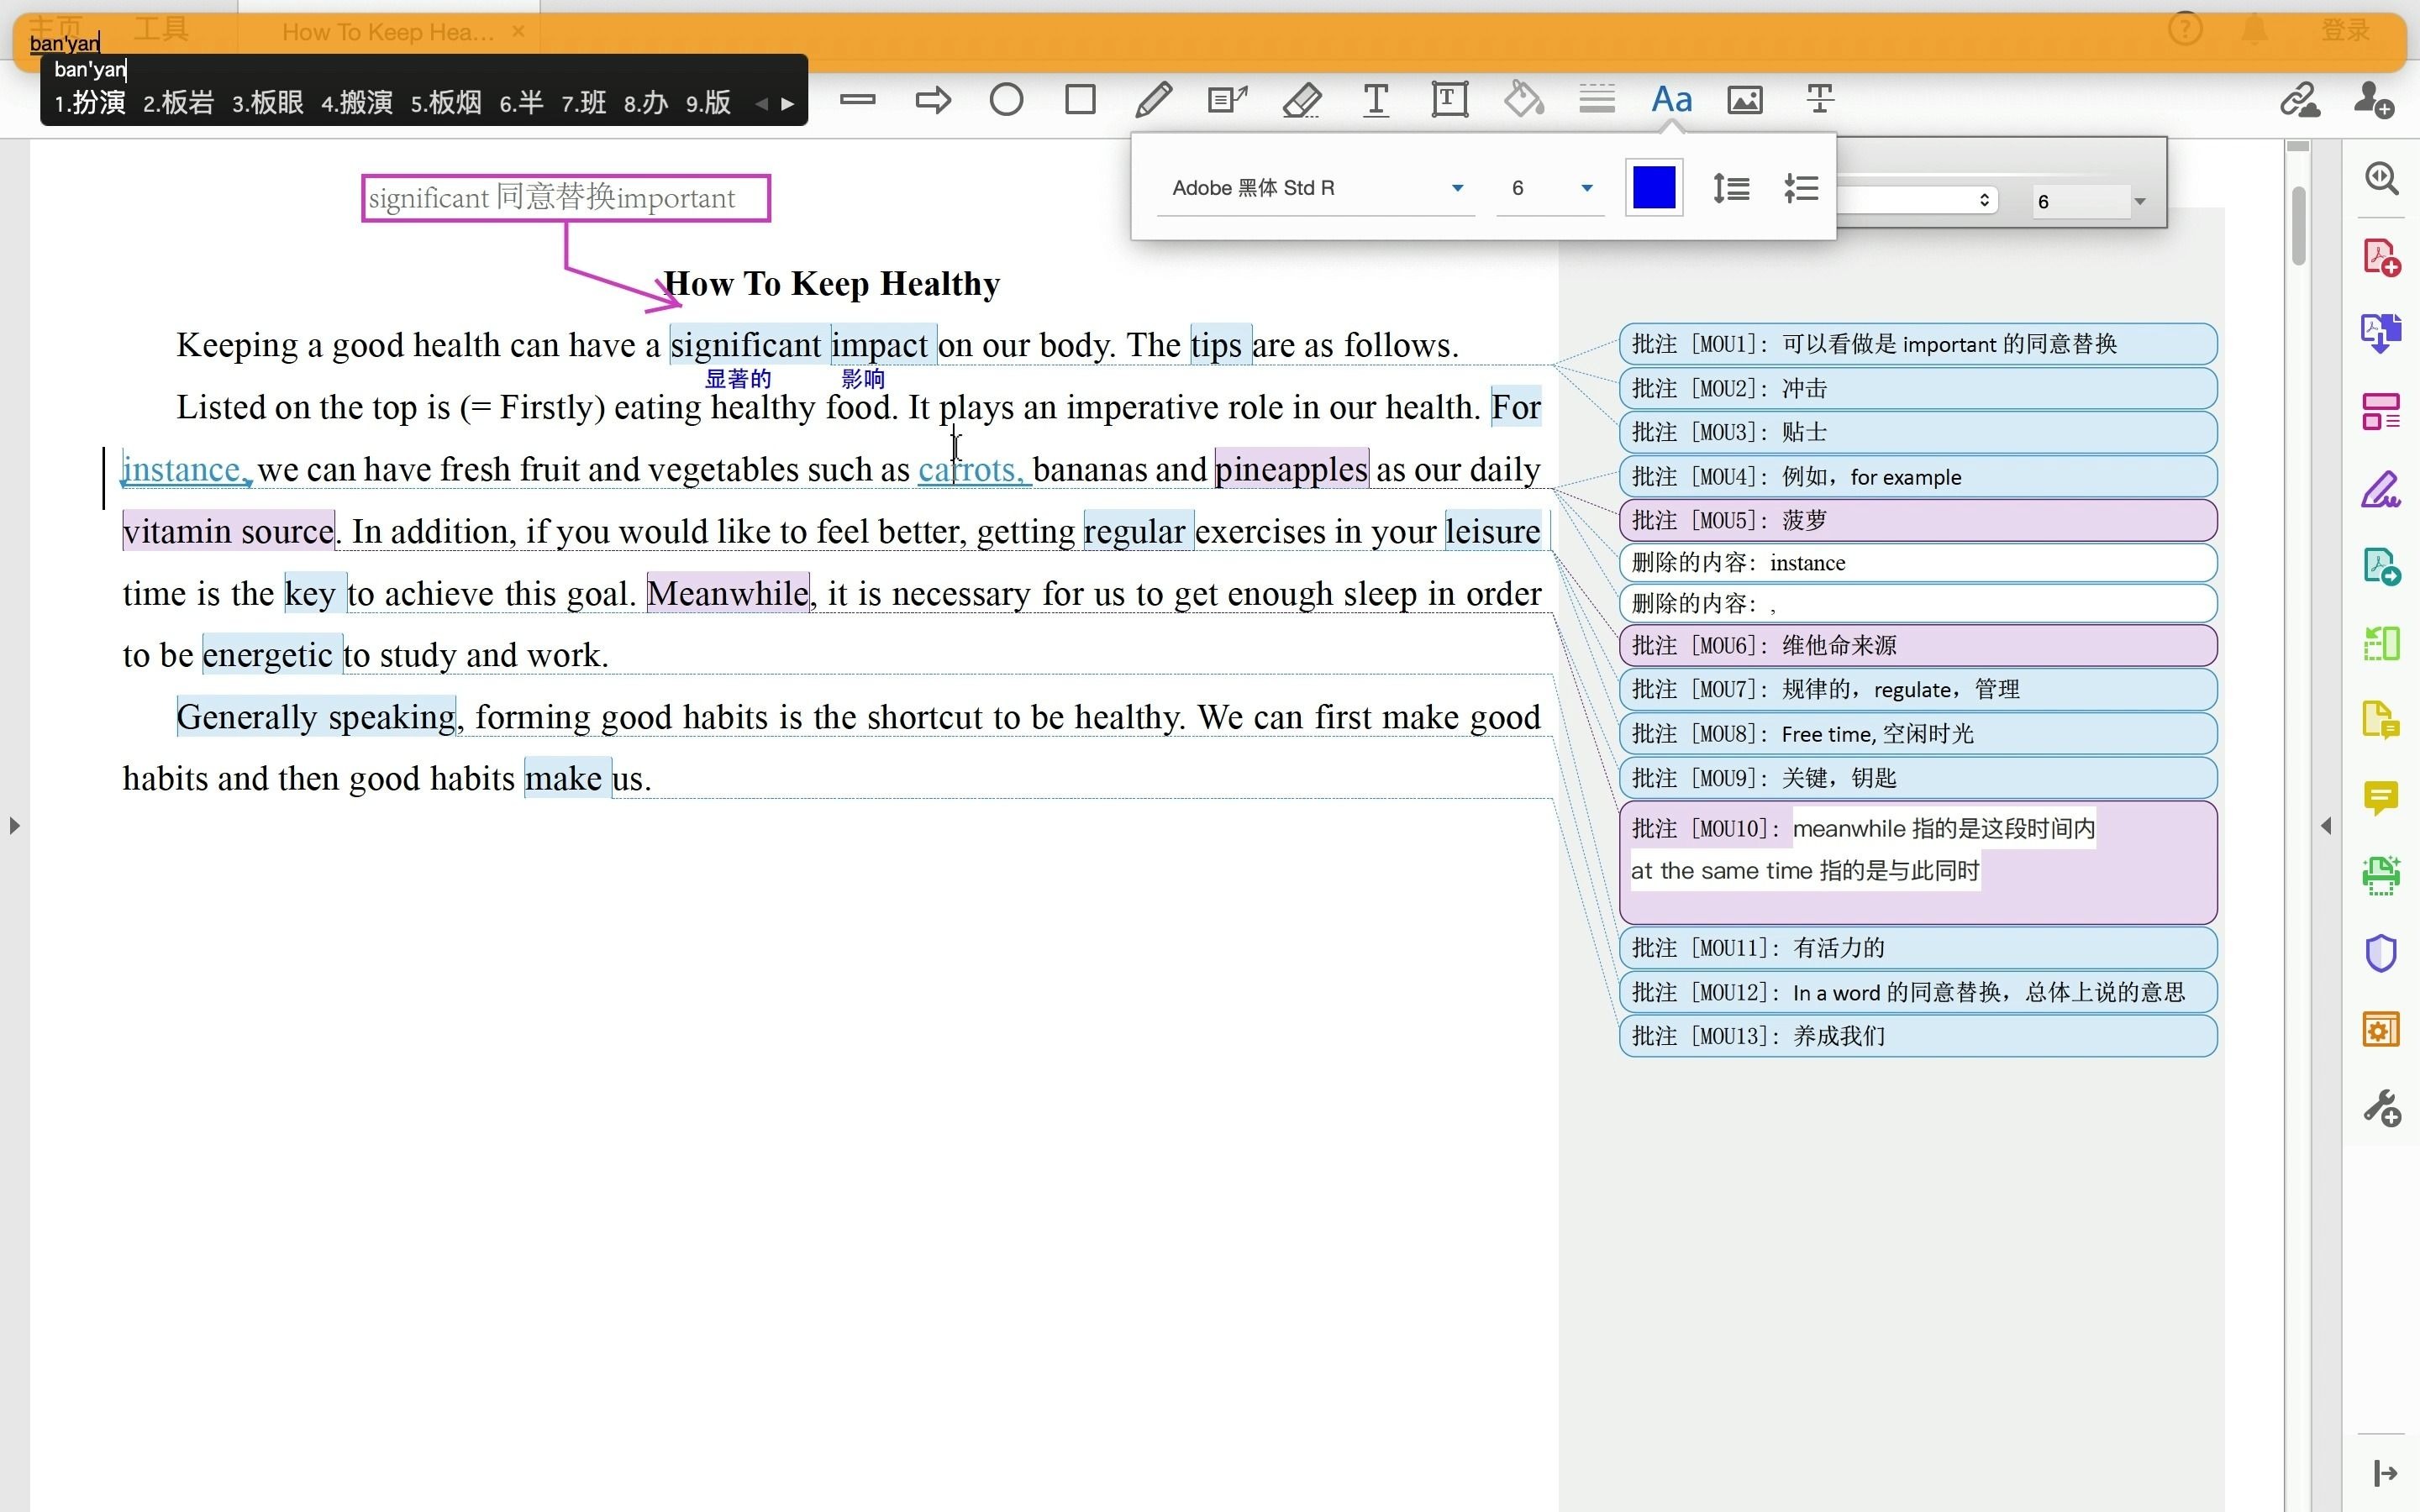
Task: Open the paragraph spacing option
Action: 1801,188
